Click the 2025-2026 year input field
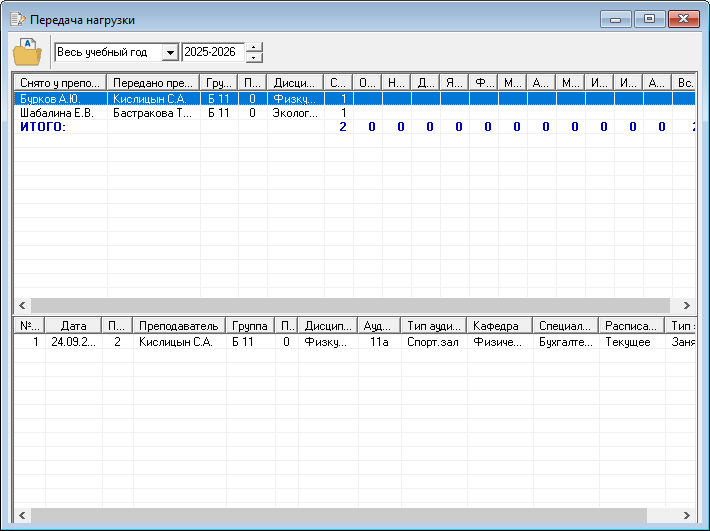Screen dimensions: 710x531 (213, 52)
